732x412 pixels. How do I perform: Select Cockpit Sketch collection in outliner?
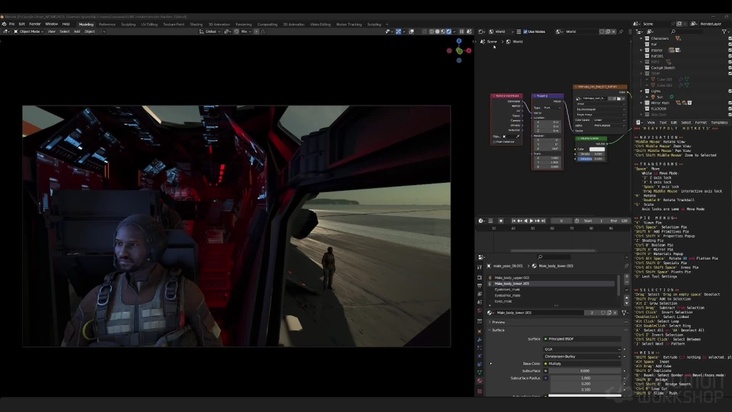pyautogui.click(x=662, y=68)
